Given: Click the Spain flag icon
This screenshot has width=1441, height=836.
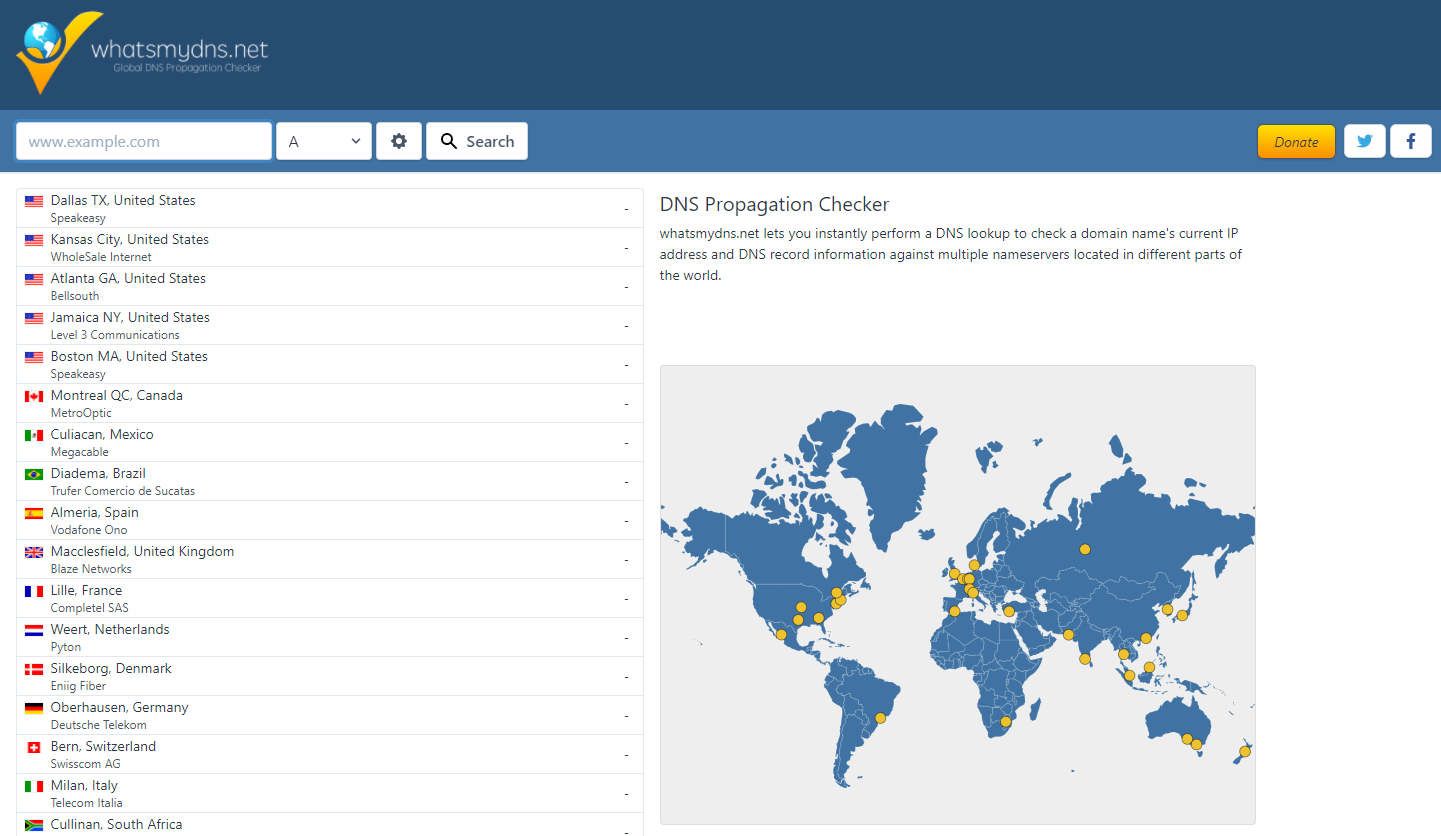Looking at the screenshot, I should (x=34, y=513).
